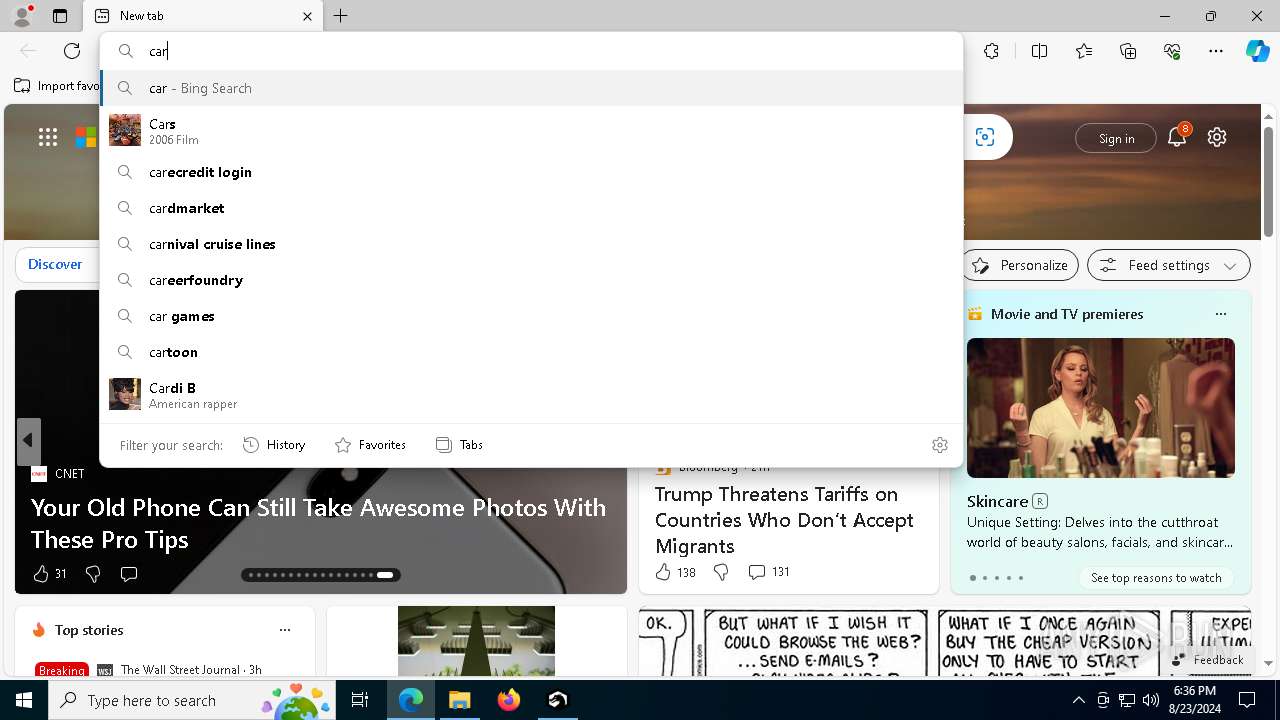Click the visual search camera icon
Screen dimensions: 1280x720
[985, 138]
